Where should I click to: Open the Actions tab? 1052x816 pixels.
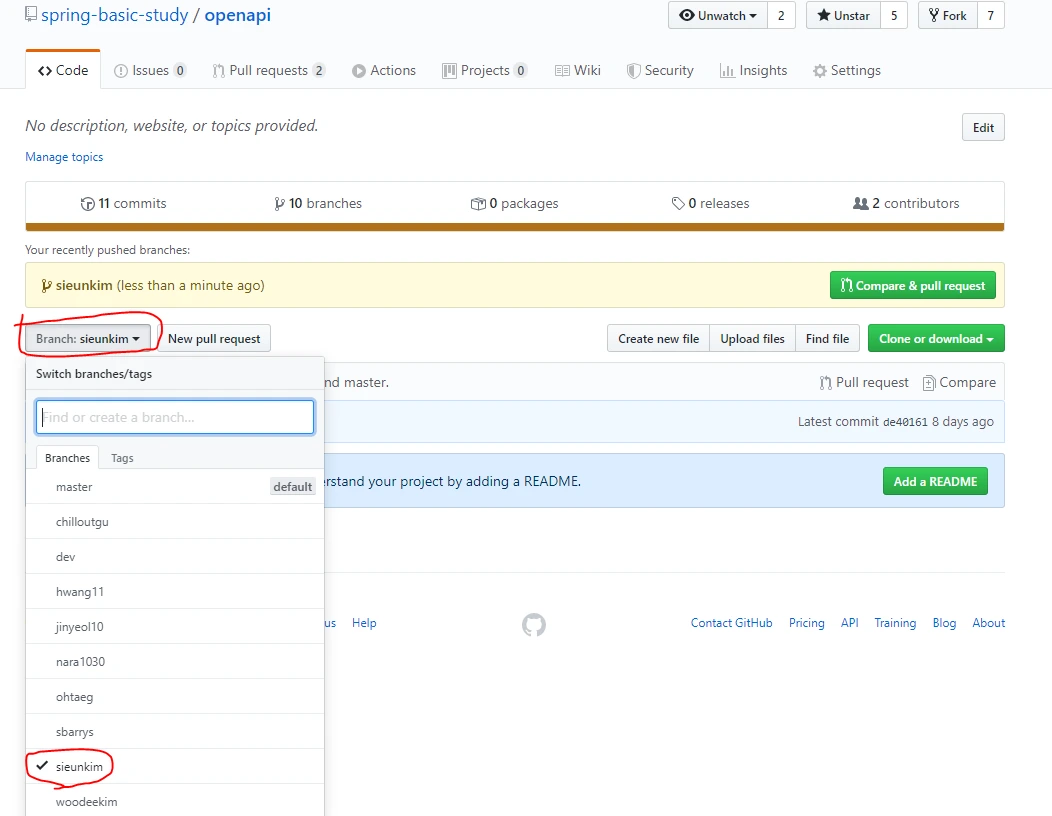point(384,70)
